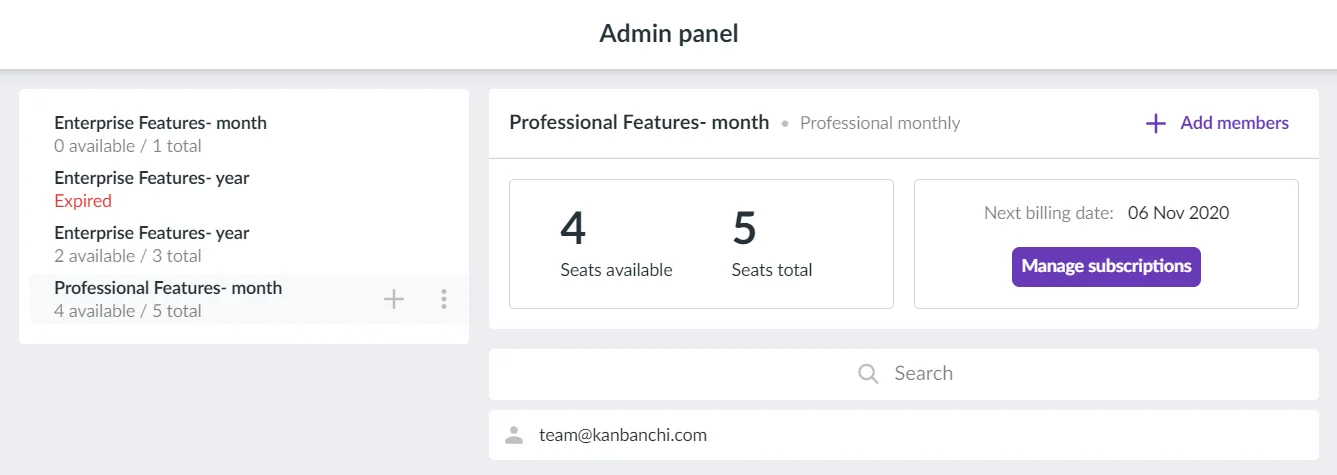Open the three-dot menu for Professional Features

[444, 299]
